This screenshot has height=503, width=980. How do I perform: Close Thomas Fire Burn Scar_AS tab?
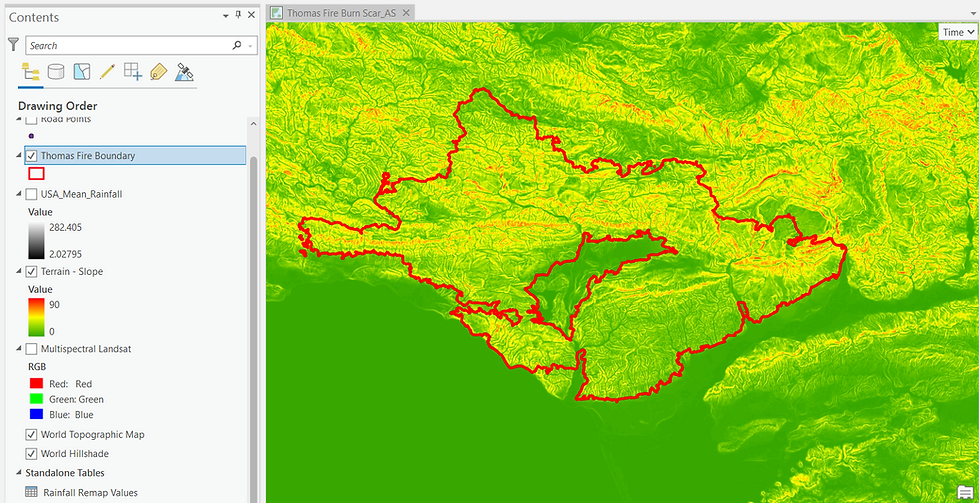tap(406, 12)
